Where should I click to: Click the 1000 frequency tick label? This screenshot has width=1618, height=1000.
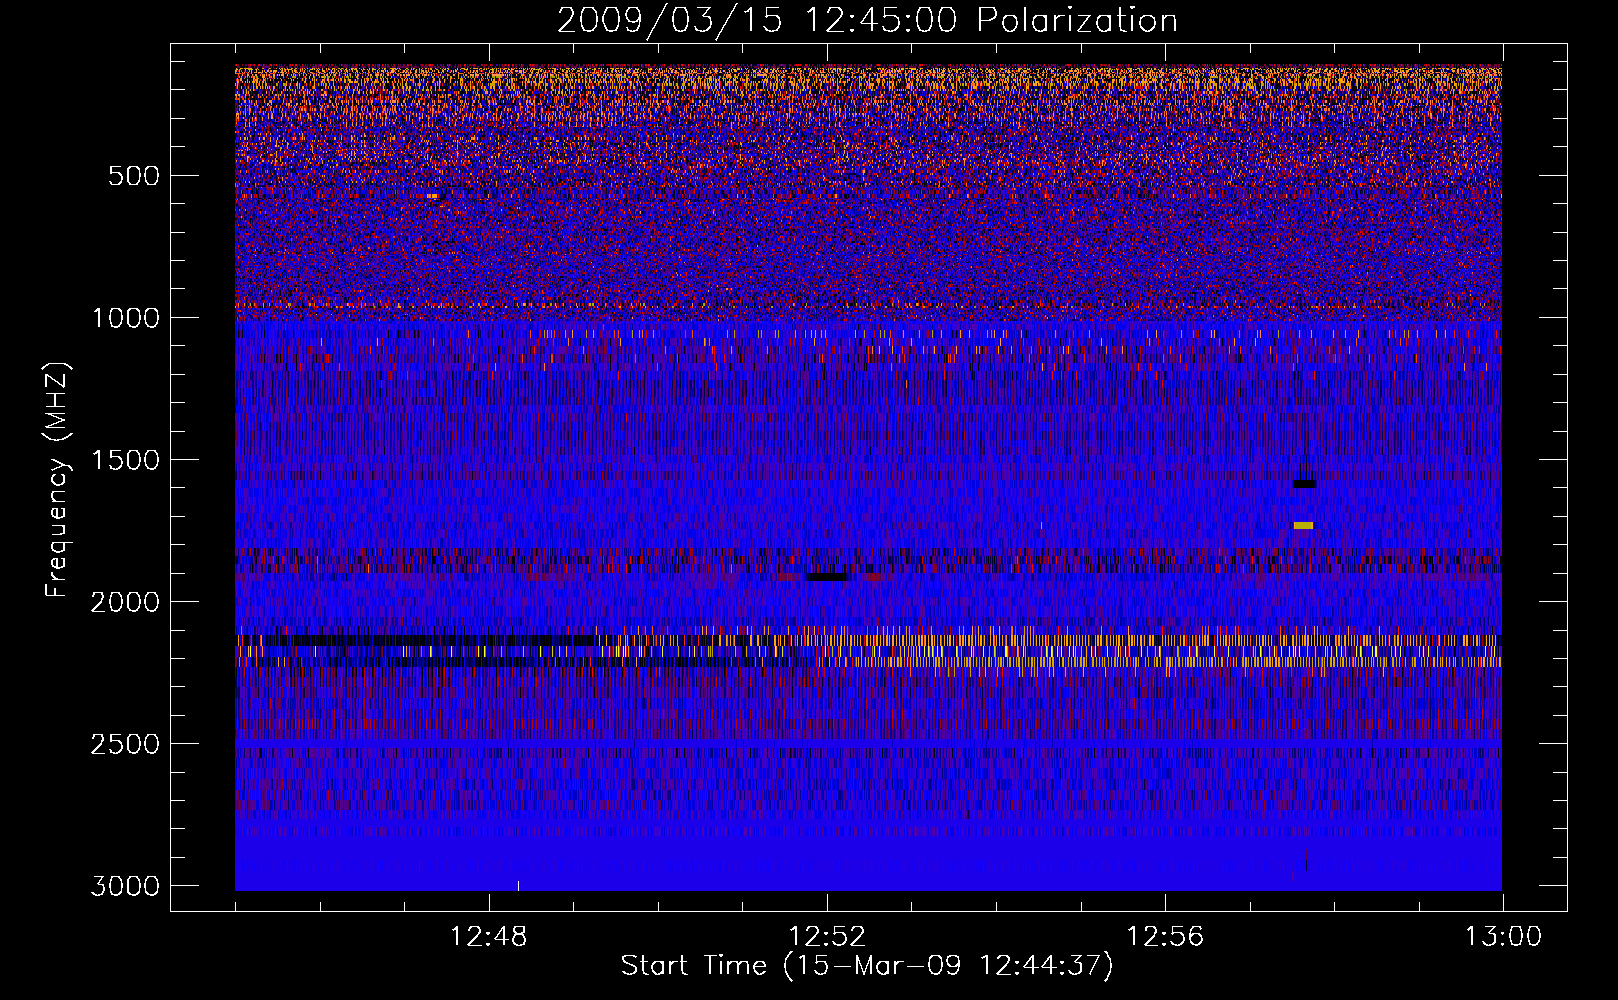pos(126,318)
